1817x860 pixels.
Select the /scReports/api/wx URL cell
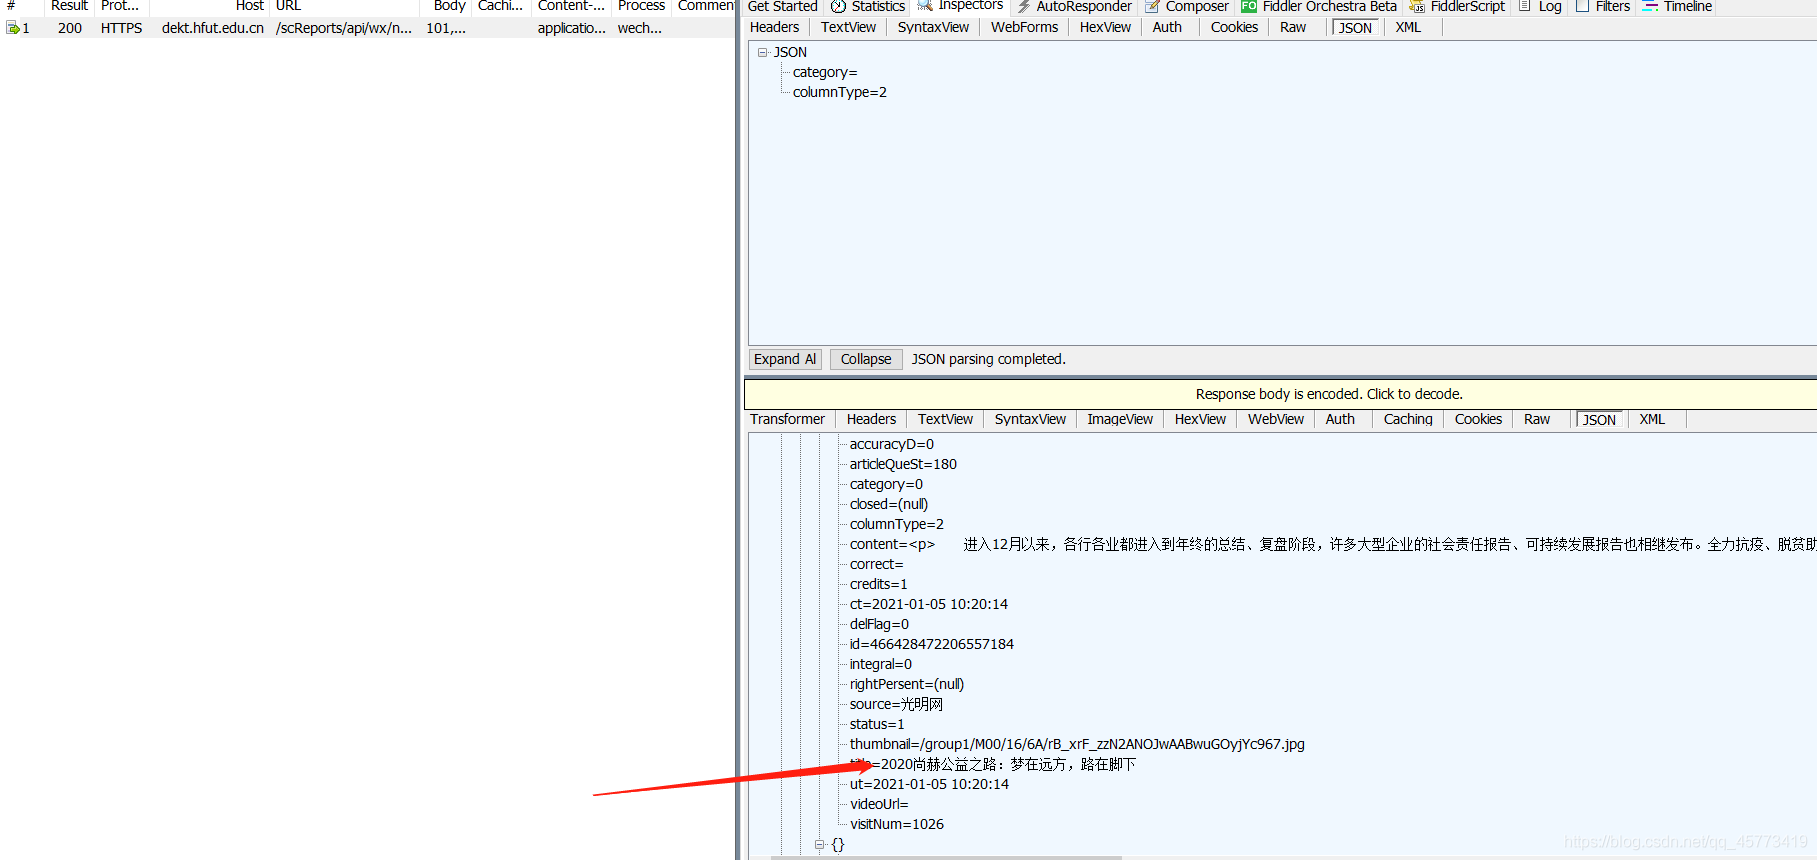(344, 28)
